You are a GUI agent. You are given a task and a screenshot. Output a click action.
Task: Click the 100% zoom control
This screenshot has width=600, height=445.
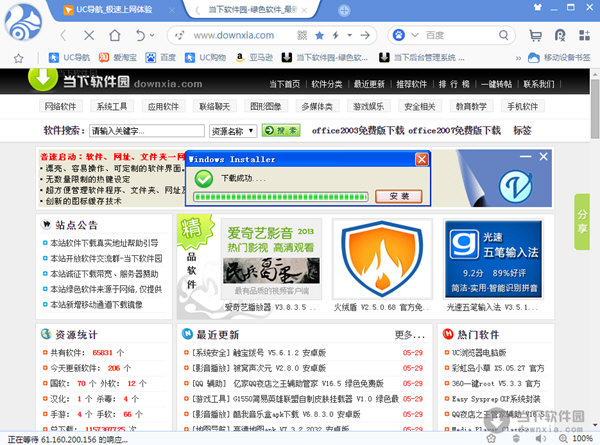click(576, 438)
